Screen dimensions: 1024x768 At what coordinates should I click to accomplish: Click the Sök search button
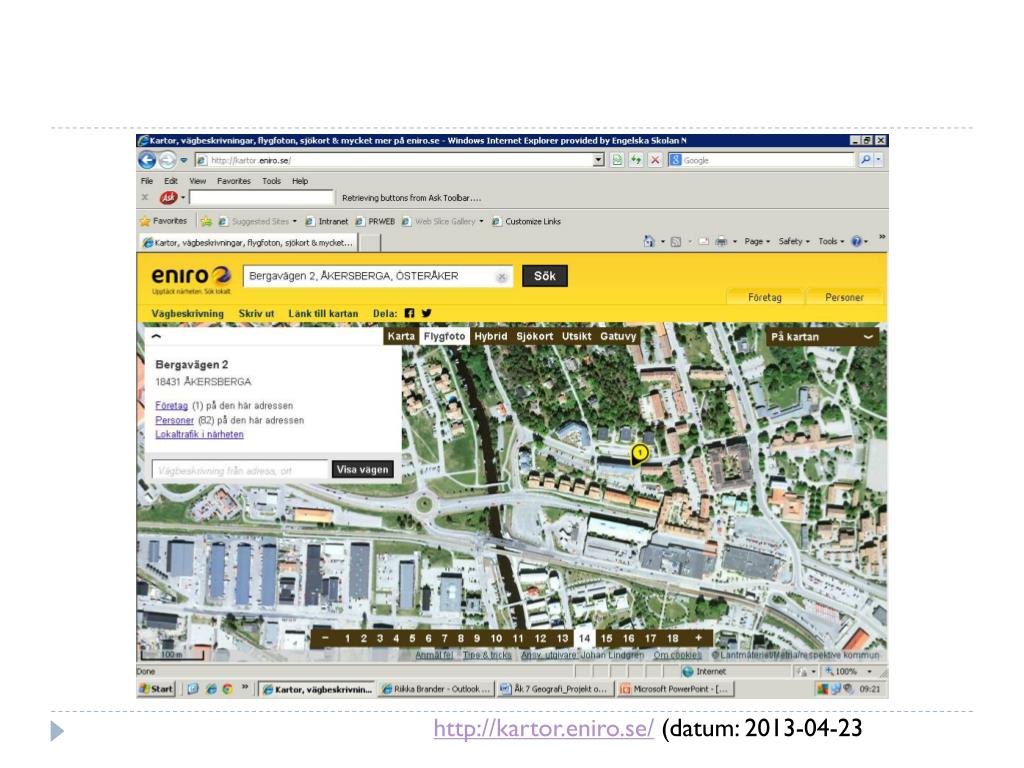pyautogui.click(x=545, y=276)
